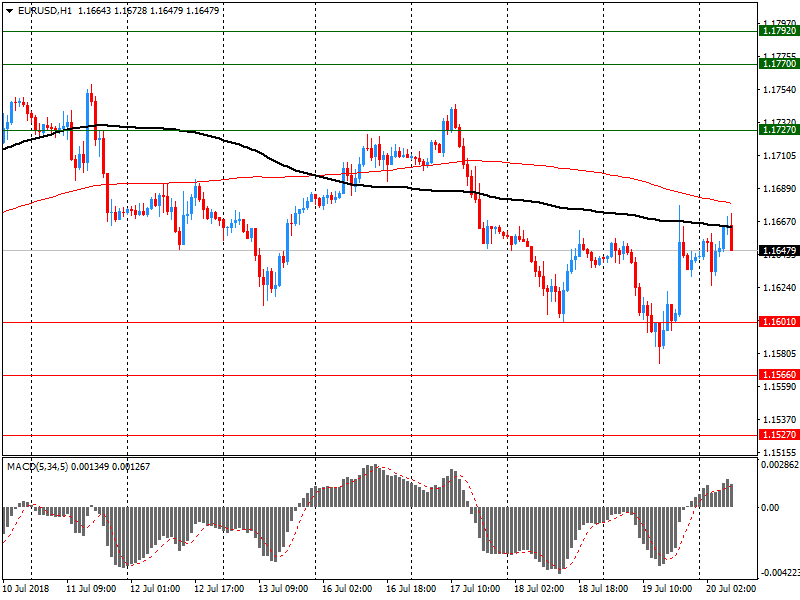Screen dimensions: 800x600
Task: Click the MACD 0.00 zero-line label
Action: 770,508
